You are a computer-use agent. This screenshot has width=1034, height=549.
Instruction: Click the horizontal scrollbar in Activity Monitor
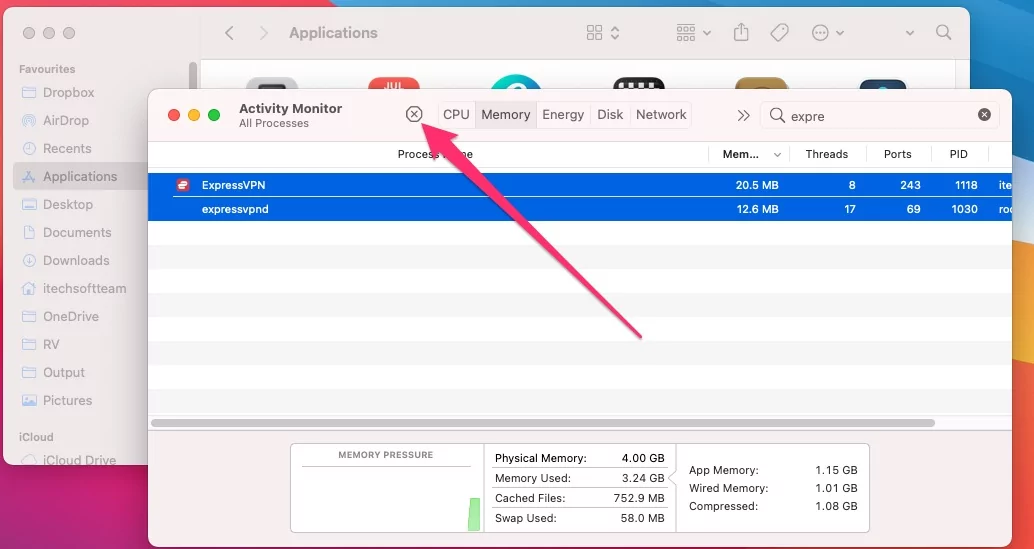coord(543,423)
